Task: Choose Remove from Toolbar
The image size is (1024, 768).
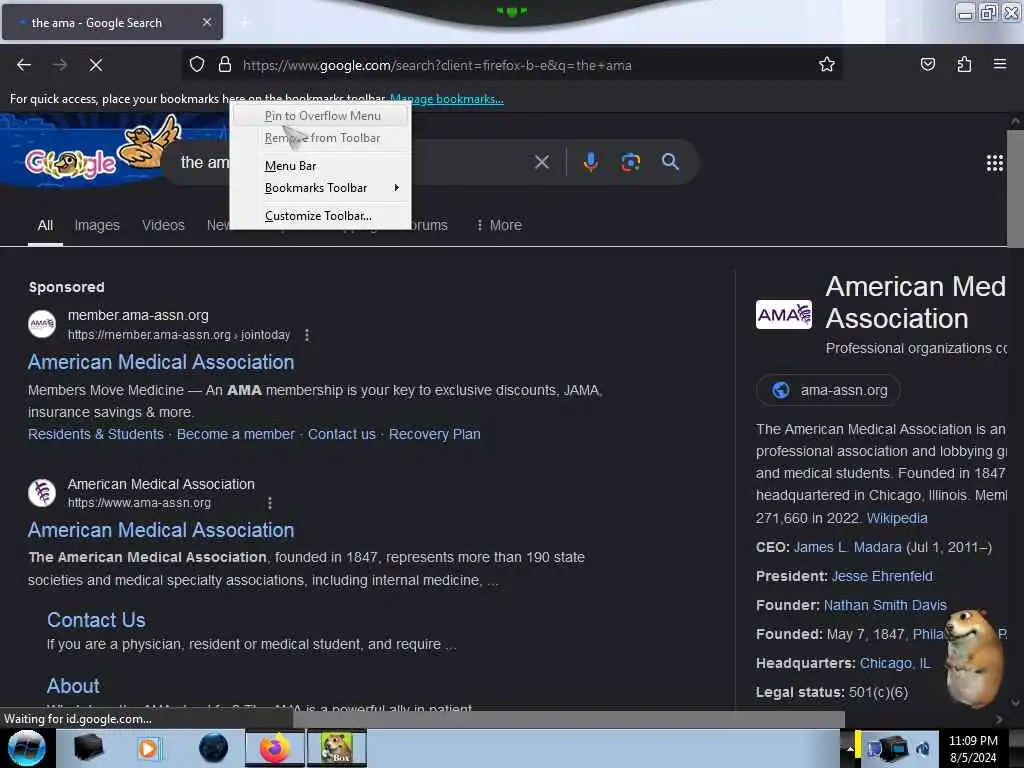Action: (x=321, y=138)
